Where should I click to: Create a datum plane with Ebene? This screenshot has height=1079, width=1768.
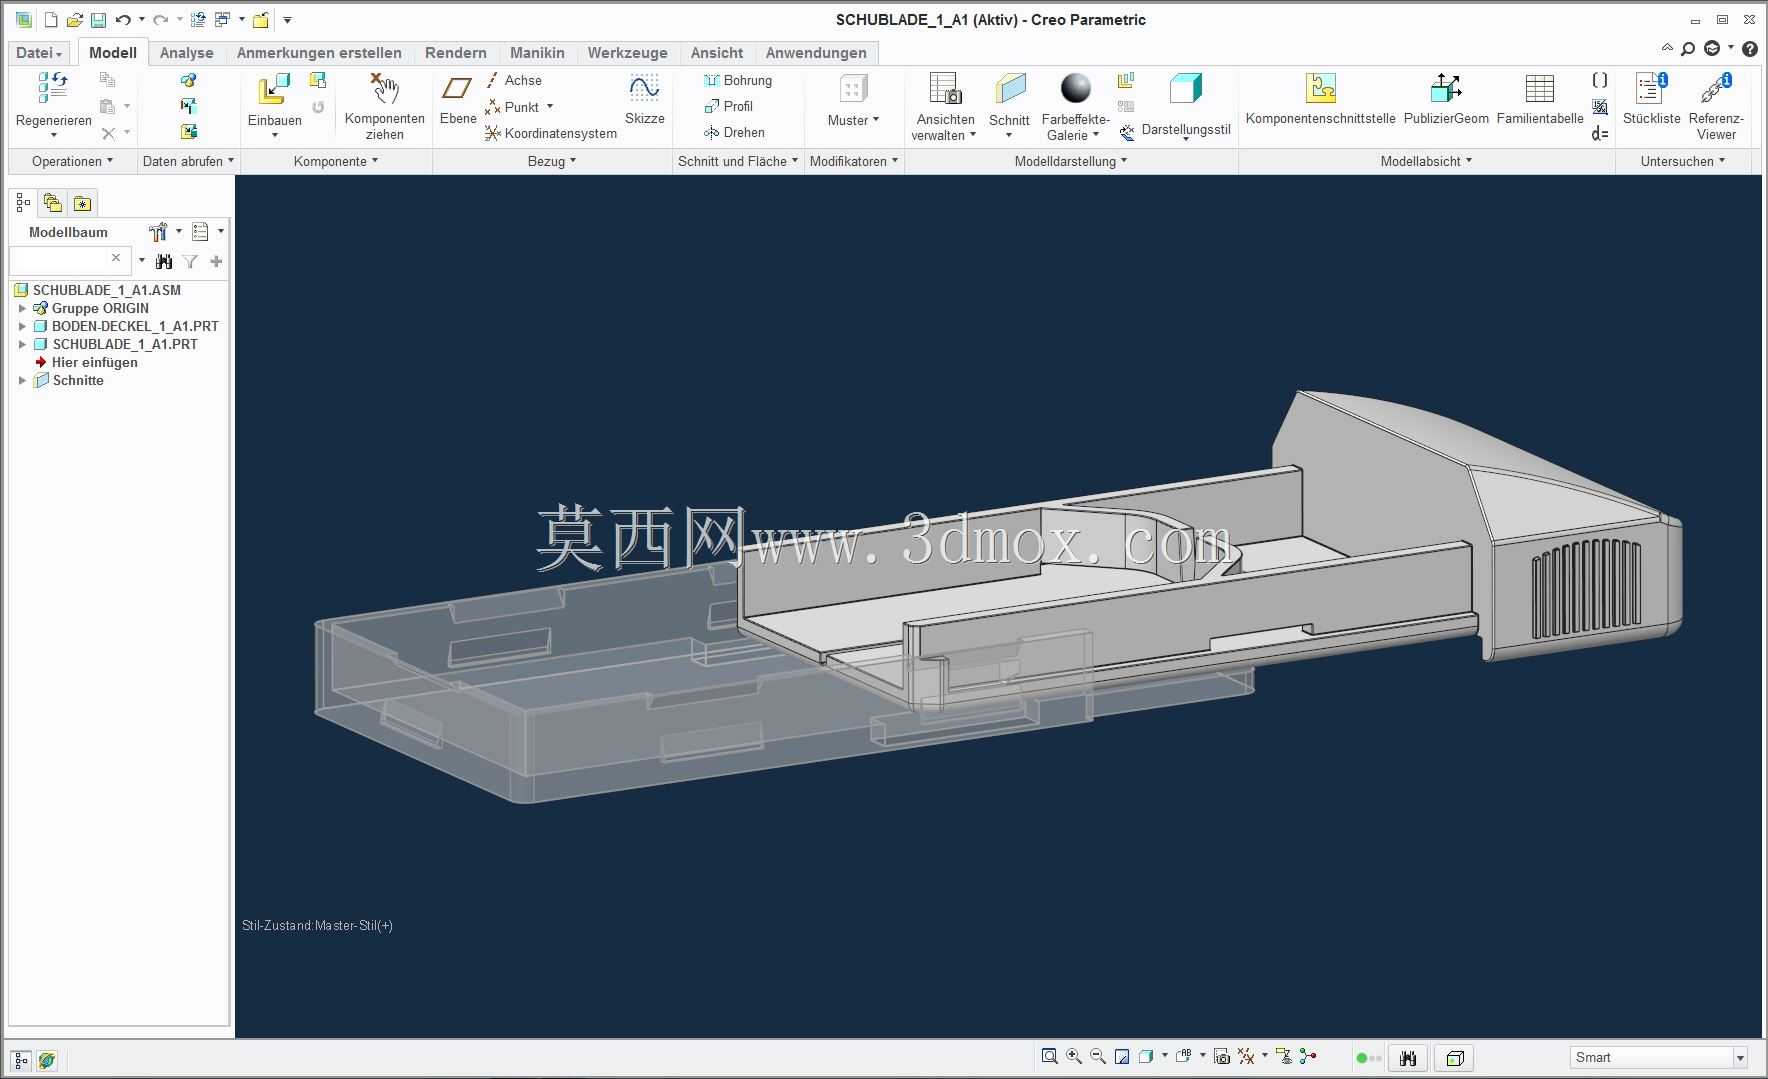pyautogui.click(x=457, y=89)
